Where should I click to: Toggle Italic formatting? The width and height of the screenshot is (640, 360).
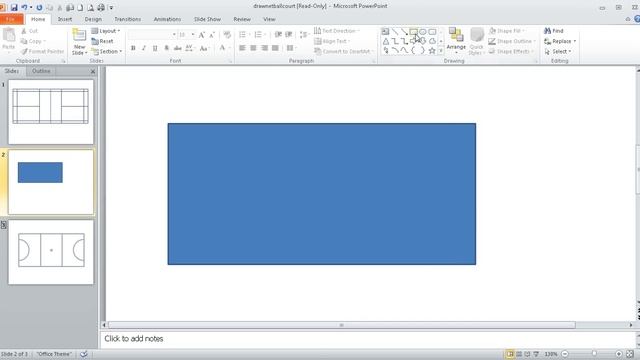click(x=144, y=48)
